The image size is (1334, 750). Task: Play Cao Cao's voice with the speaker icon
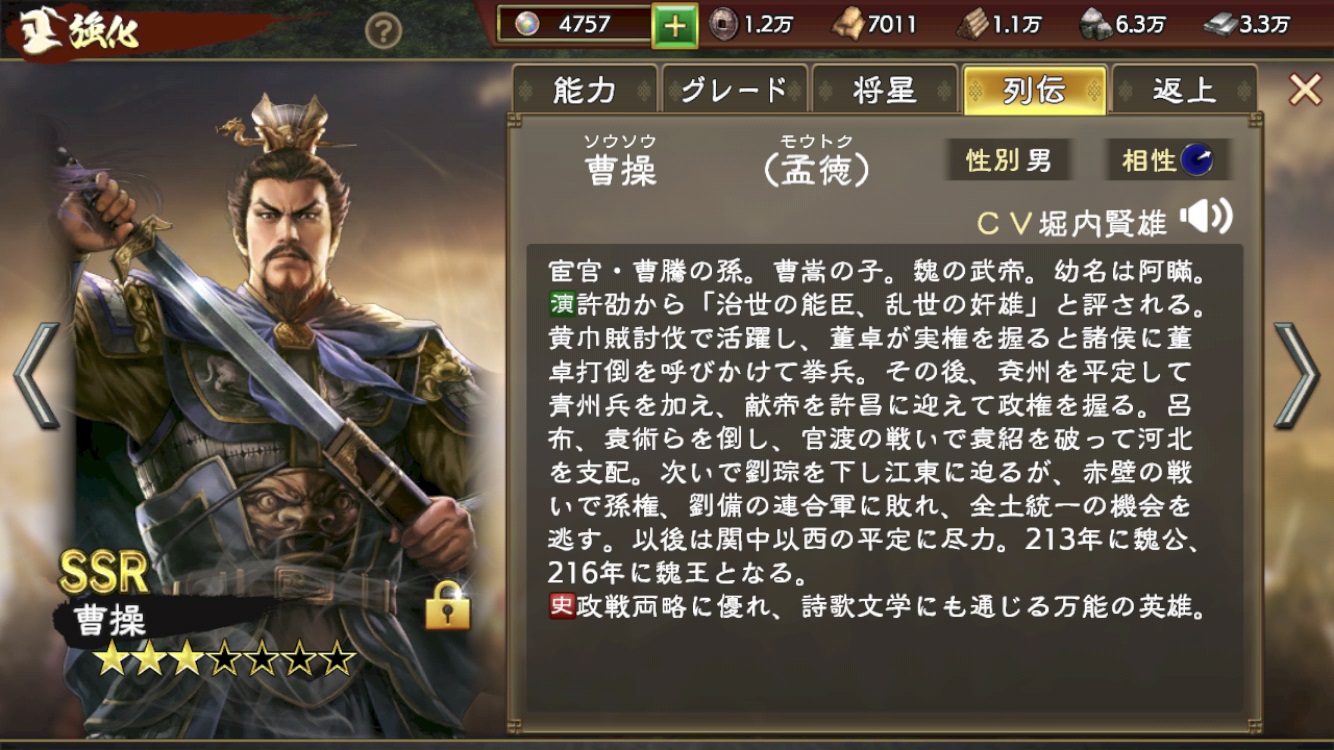[x=1206, y=216]
